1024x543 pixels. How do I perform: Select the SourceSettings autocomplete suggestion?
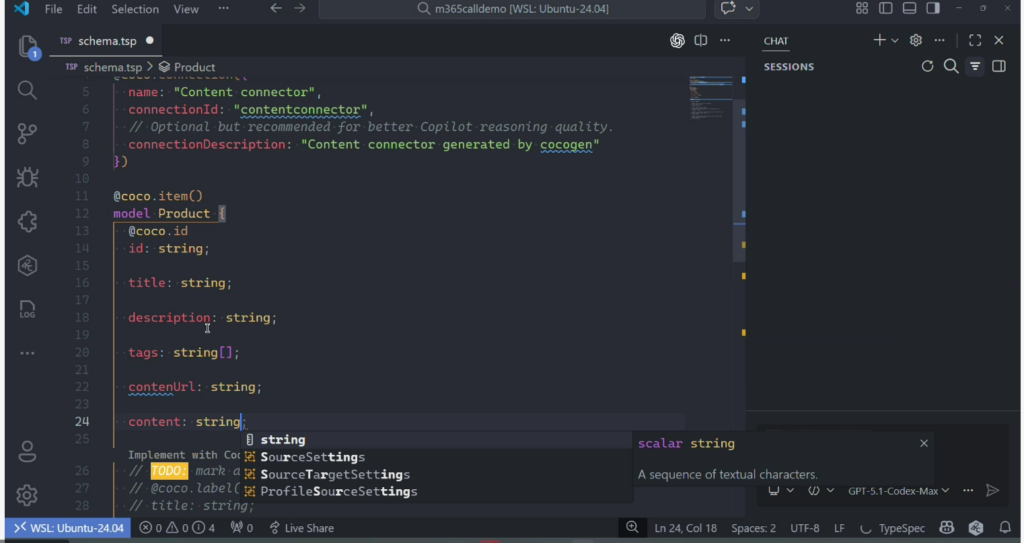(x=312, y=457)
